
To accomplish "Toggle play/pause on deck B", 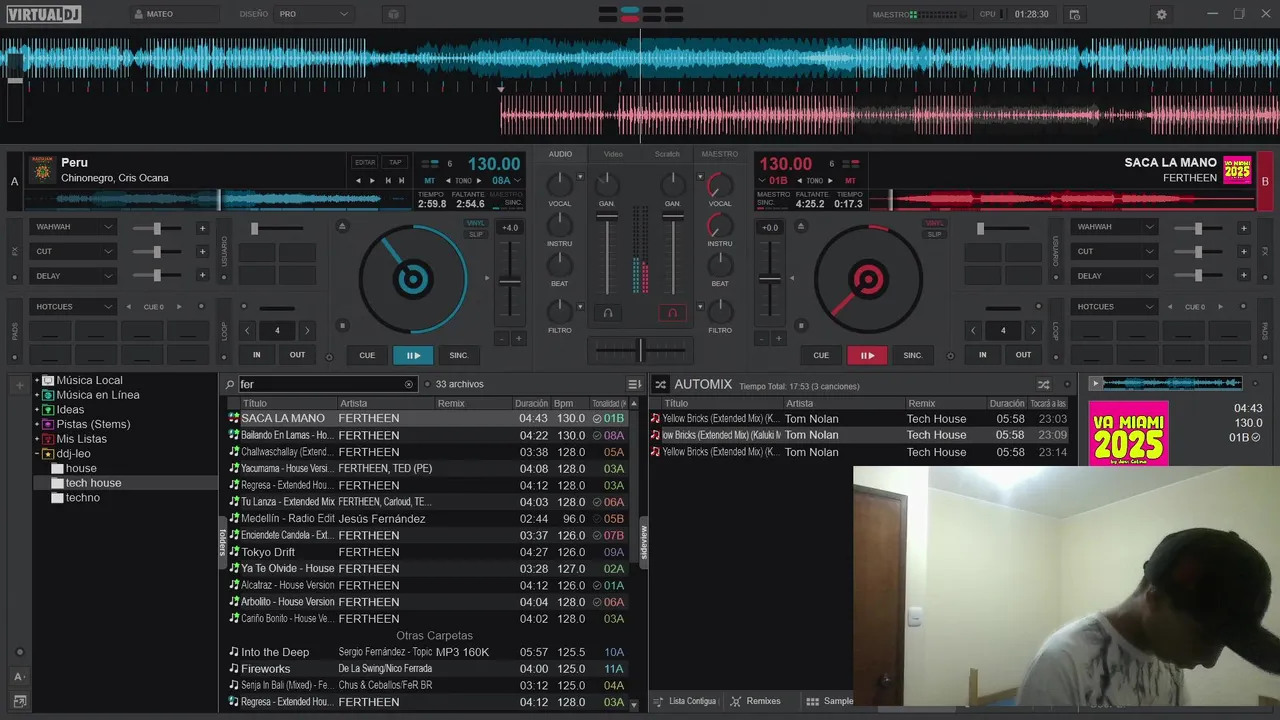I will point(867,355).
